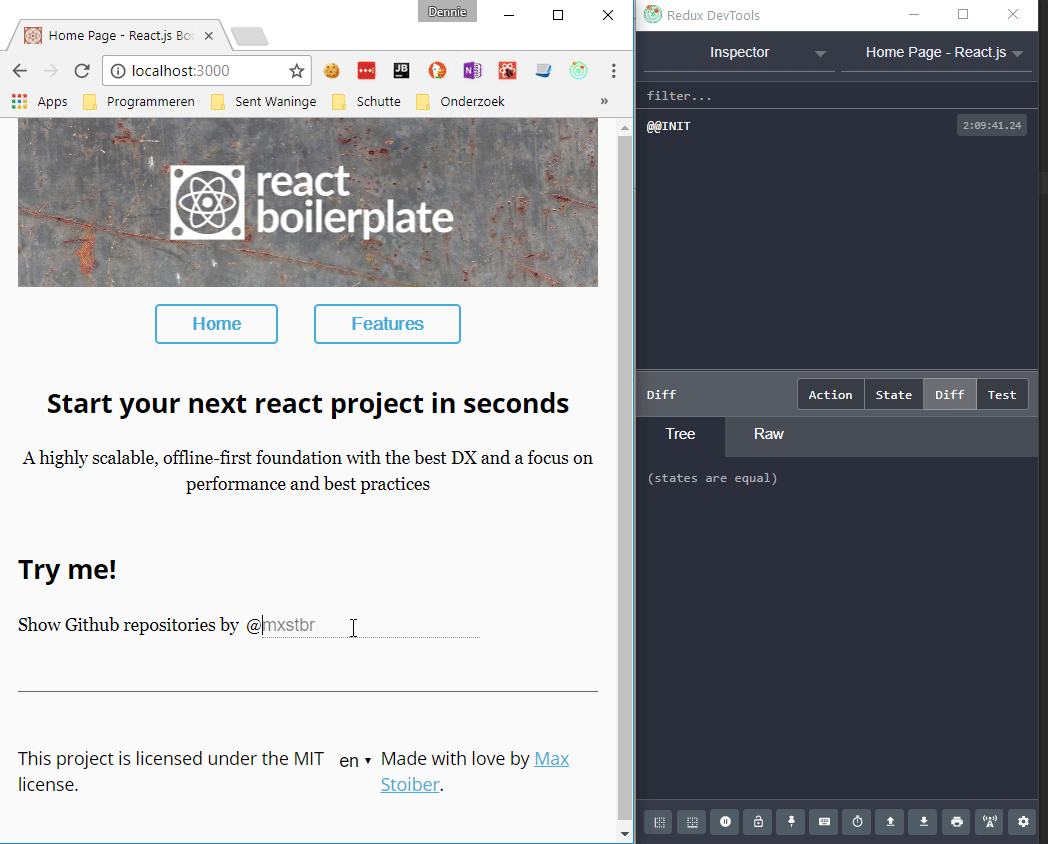Open the DuckDuckGo extension
This screenshot has width=1048, height=844.
point(437,70)
